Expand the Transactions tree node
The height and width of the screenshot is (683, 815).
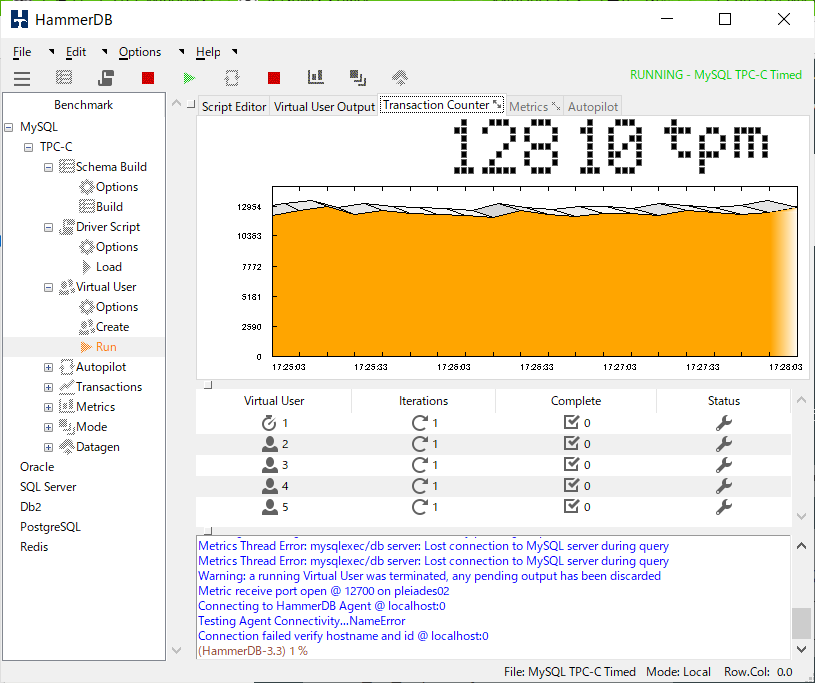click(48, 387)
